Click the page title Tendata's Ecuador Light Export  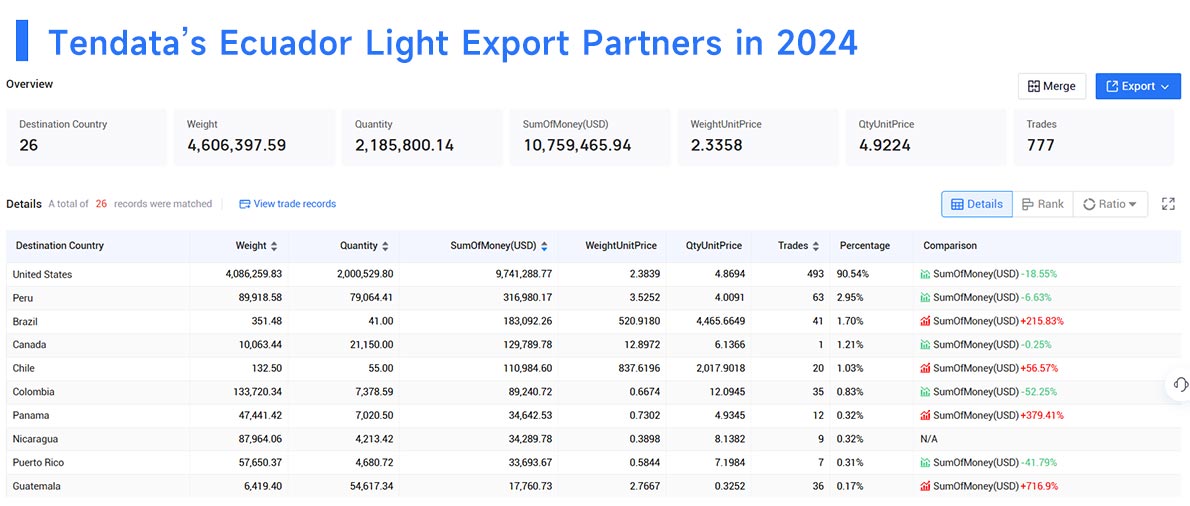point(453,42)
